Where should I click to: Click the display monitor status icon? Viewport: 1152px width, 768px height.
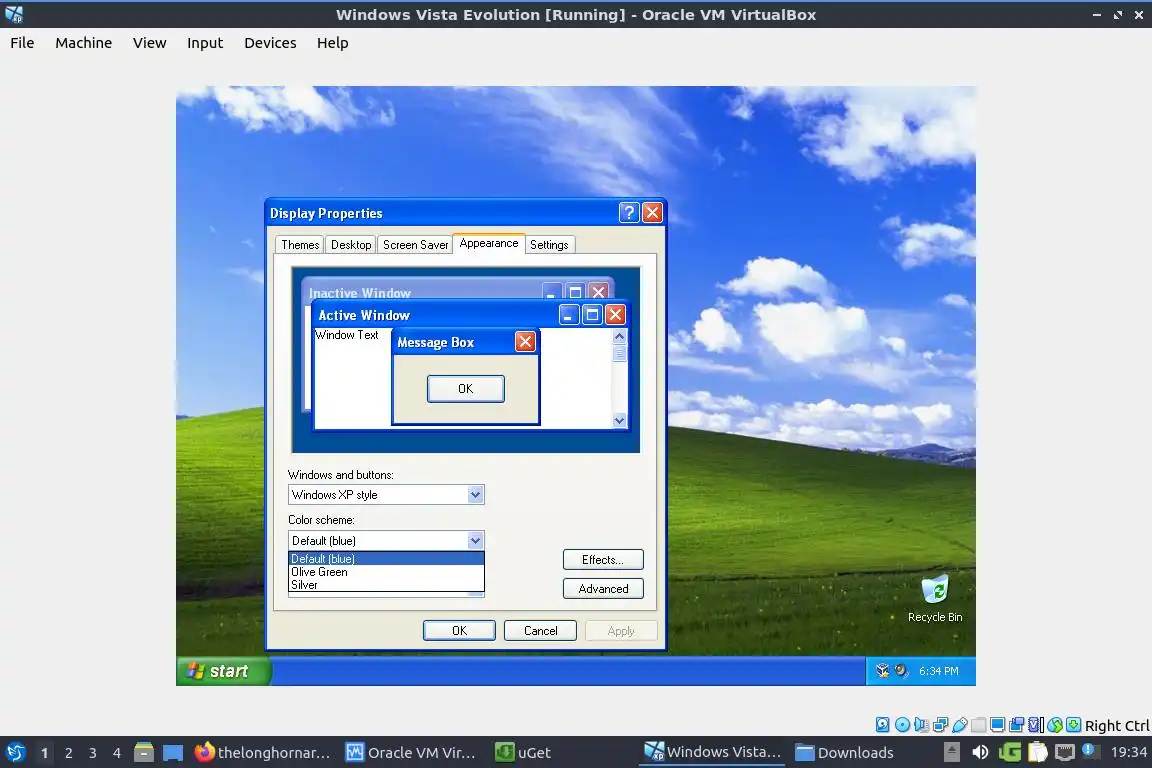point(998,725)
